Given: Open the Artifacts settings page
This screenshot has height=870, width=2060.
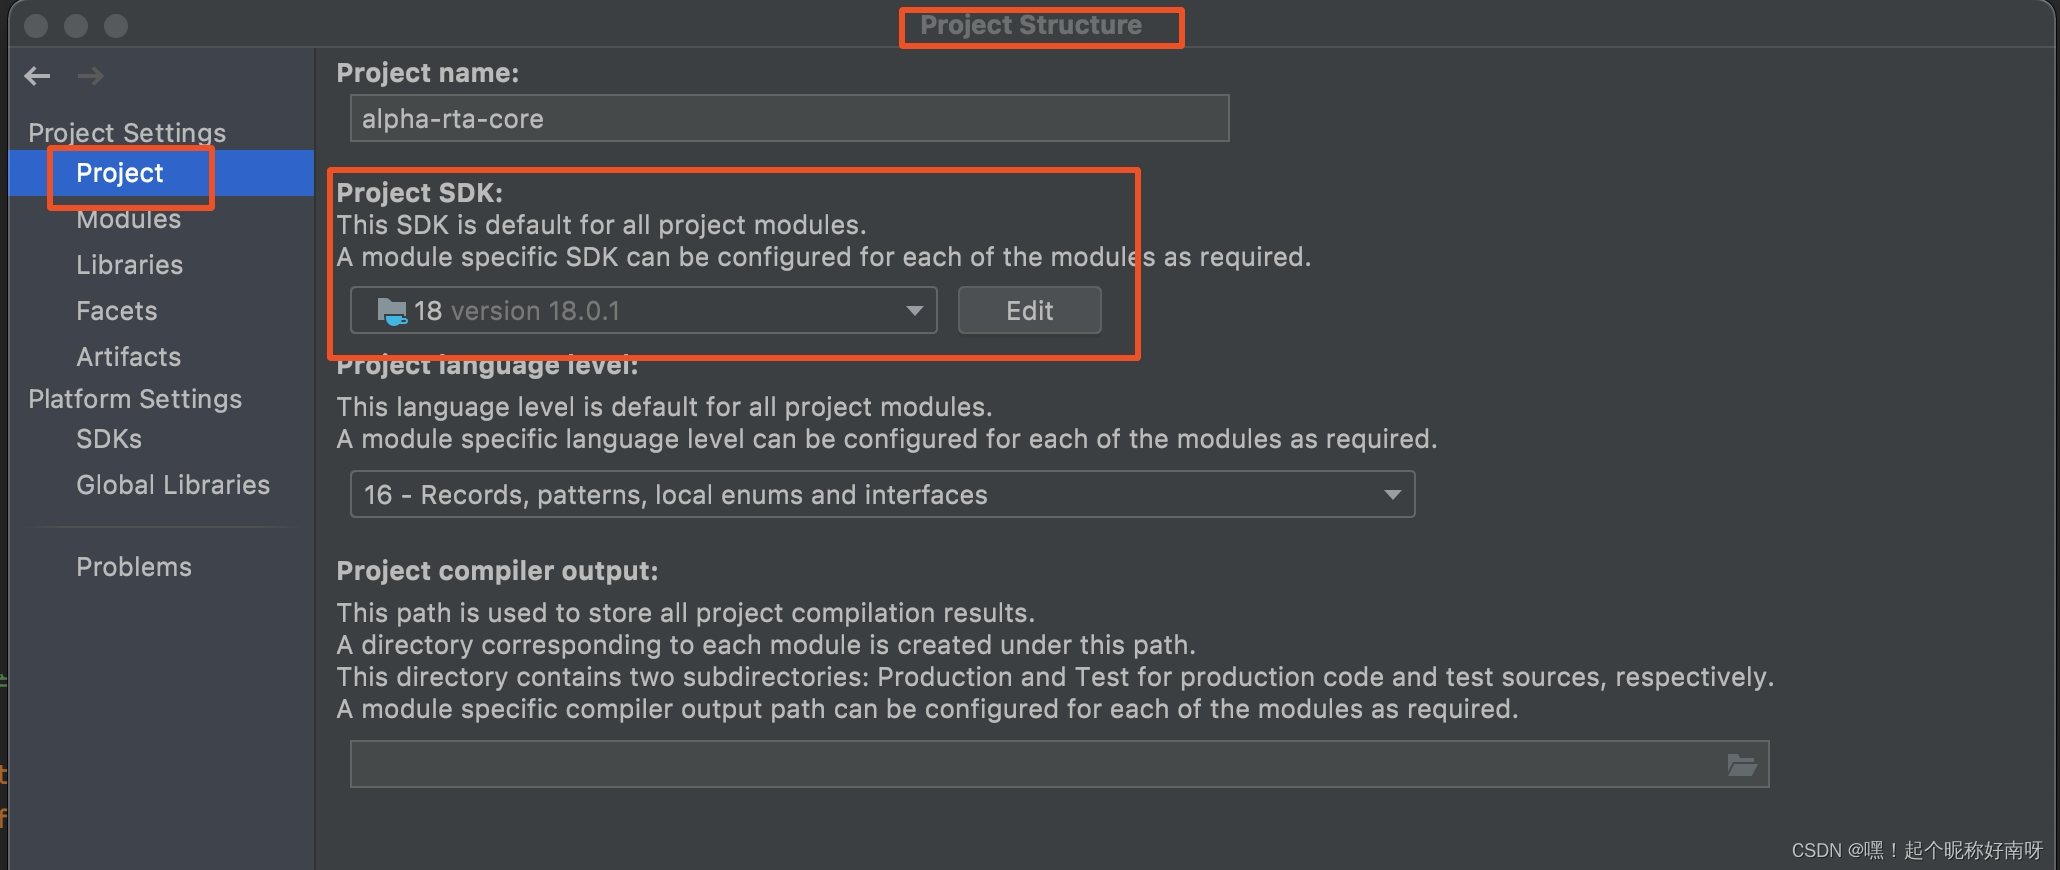Looking at the screenshot, I should (x=128, y=357).
